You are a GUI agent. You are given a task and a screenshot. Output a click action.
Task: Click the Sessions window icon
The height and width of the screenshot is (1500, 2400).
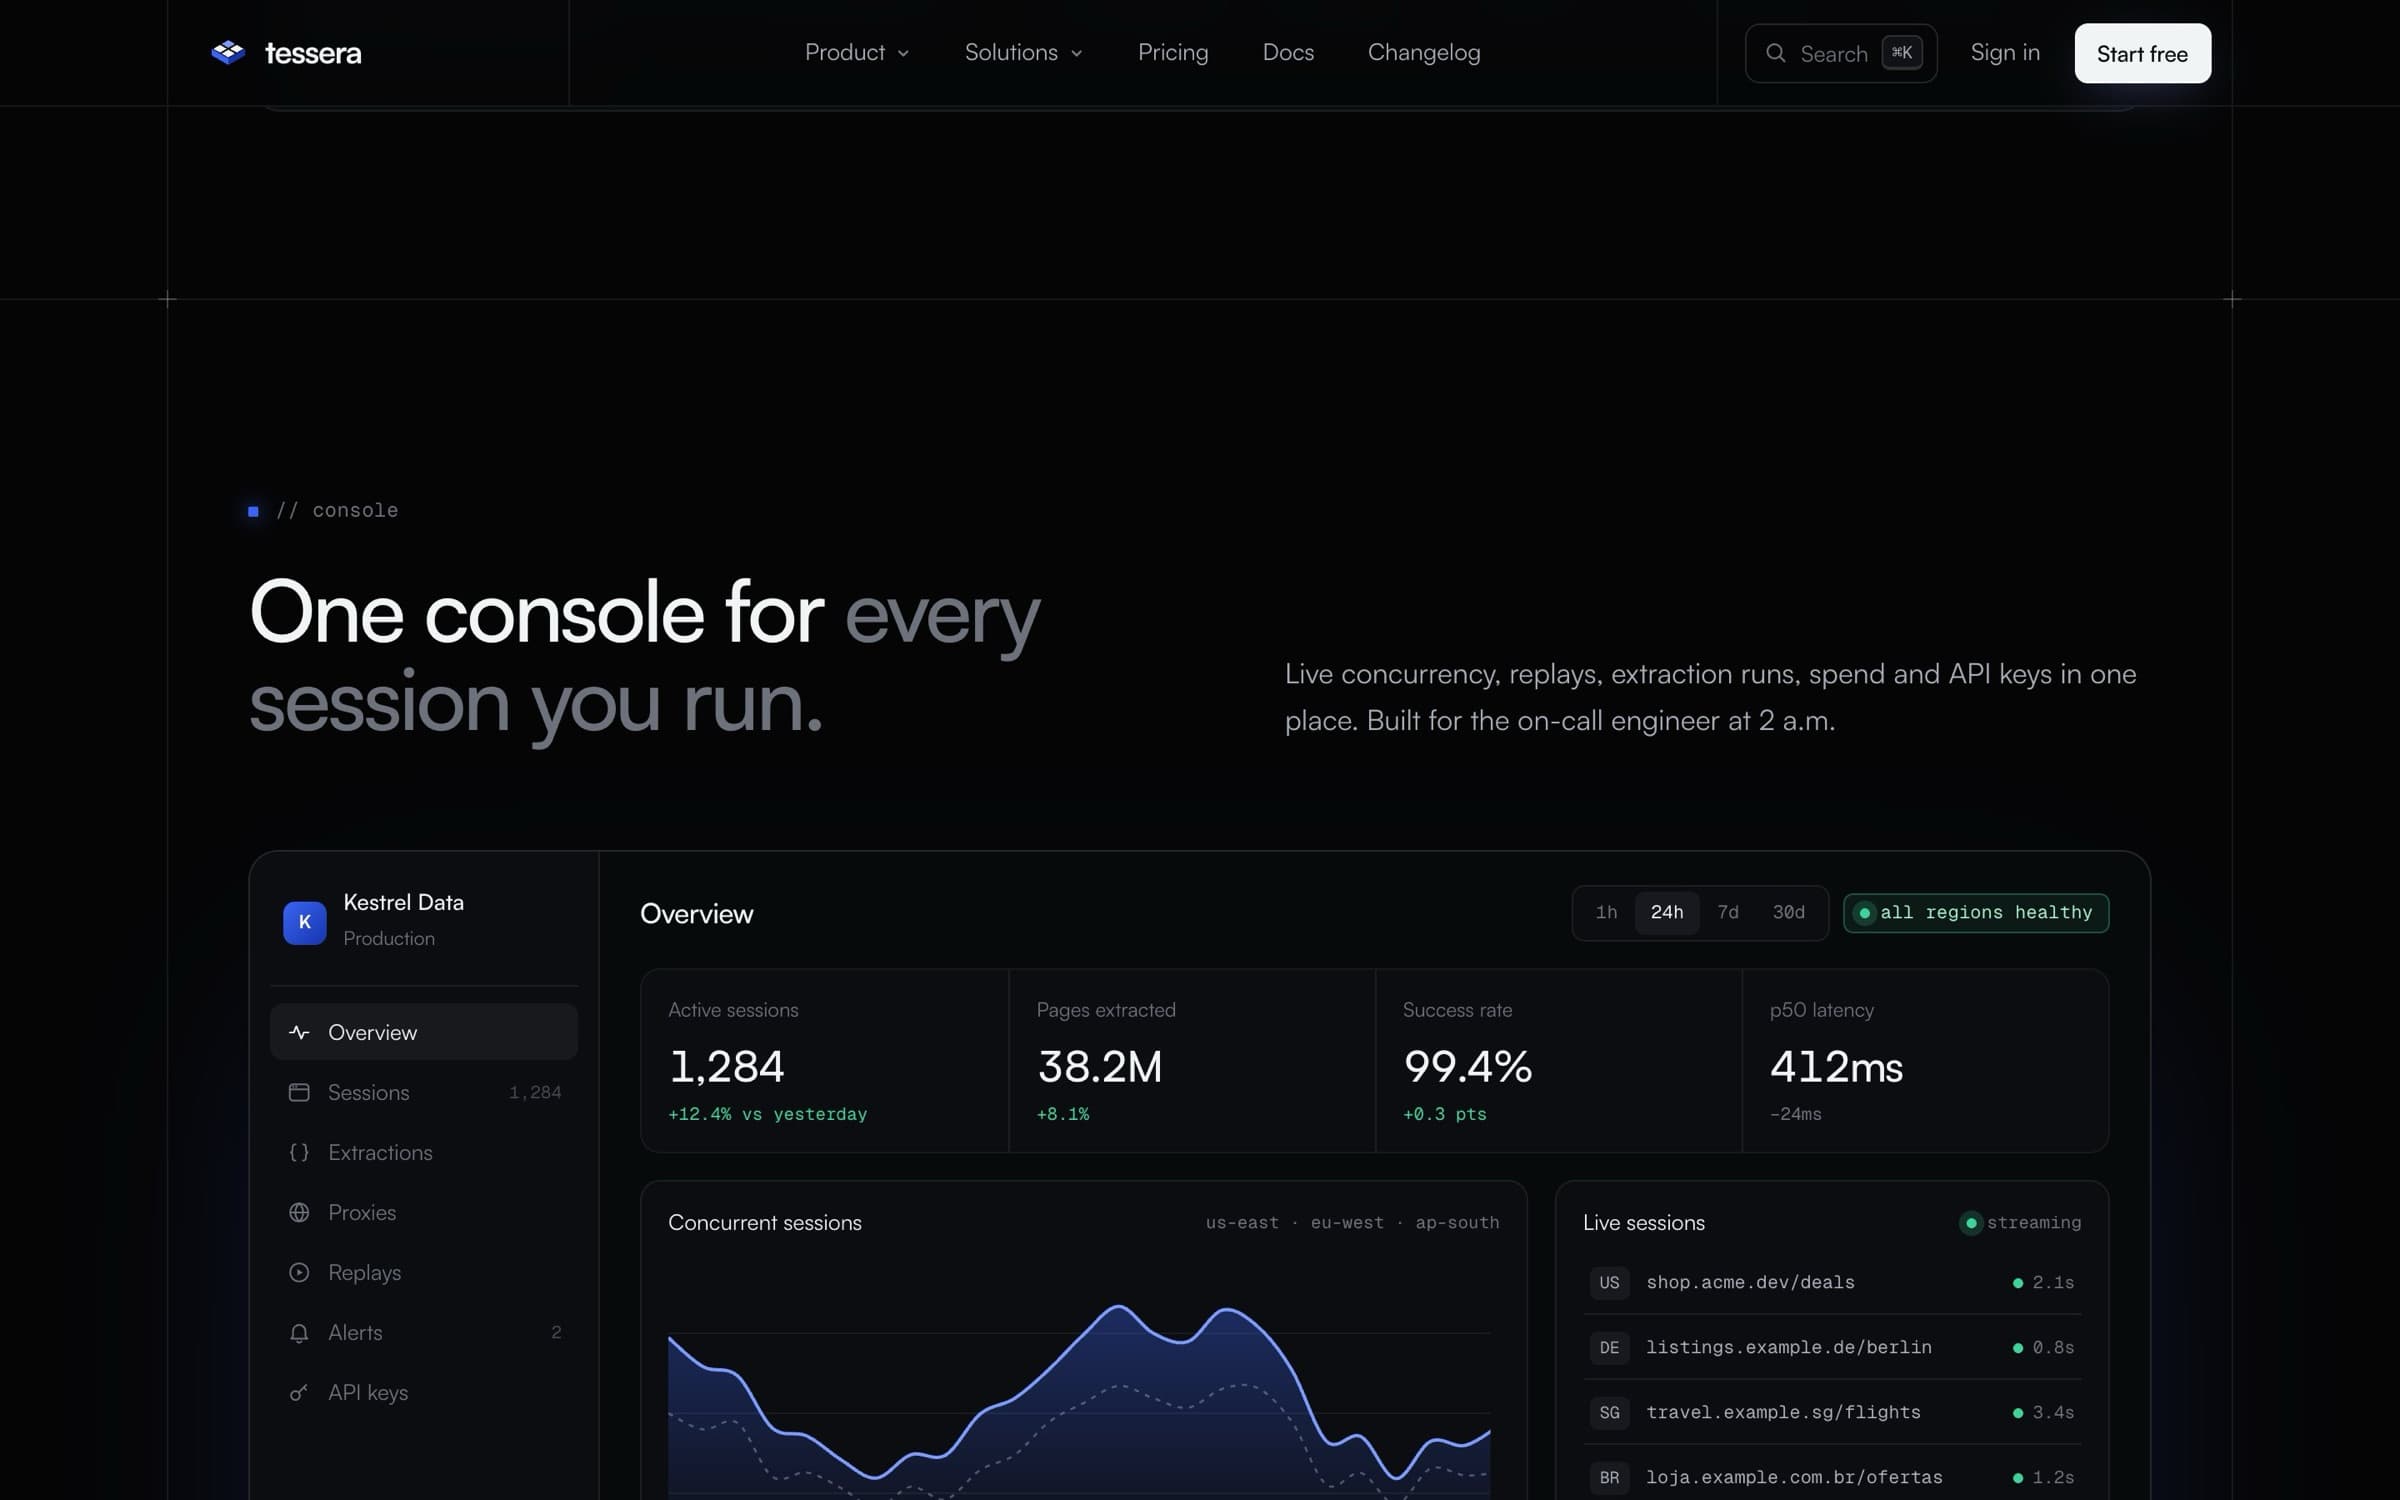299,1092
